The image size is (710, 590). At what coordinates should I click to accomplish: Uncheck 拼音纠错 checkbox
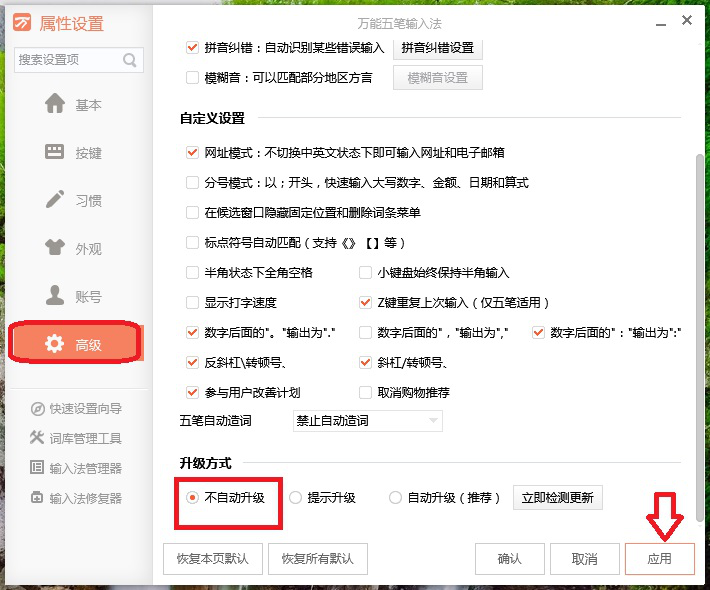(x=192, y=47)
